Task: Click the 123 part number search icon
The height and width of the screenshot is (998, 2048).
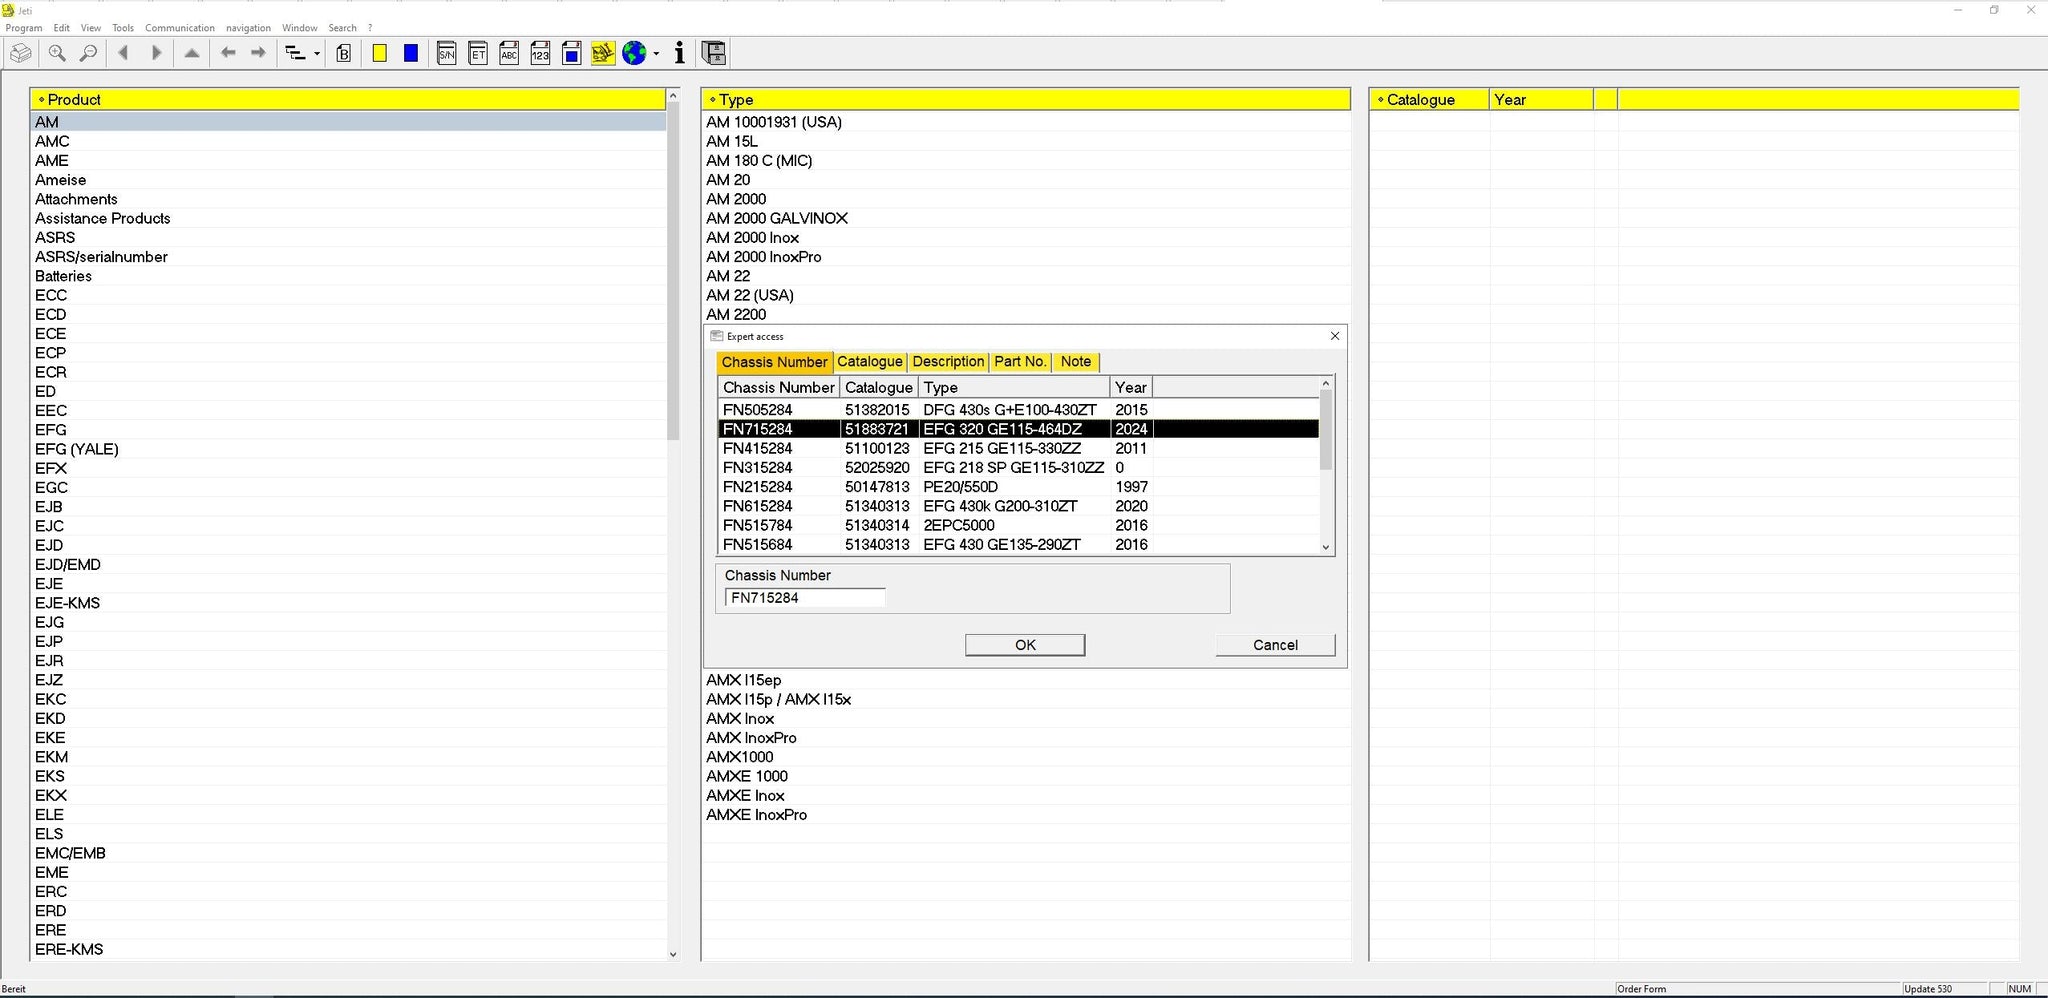Action: [540, 54]
